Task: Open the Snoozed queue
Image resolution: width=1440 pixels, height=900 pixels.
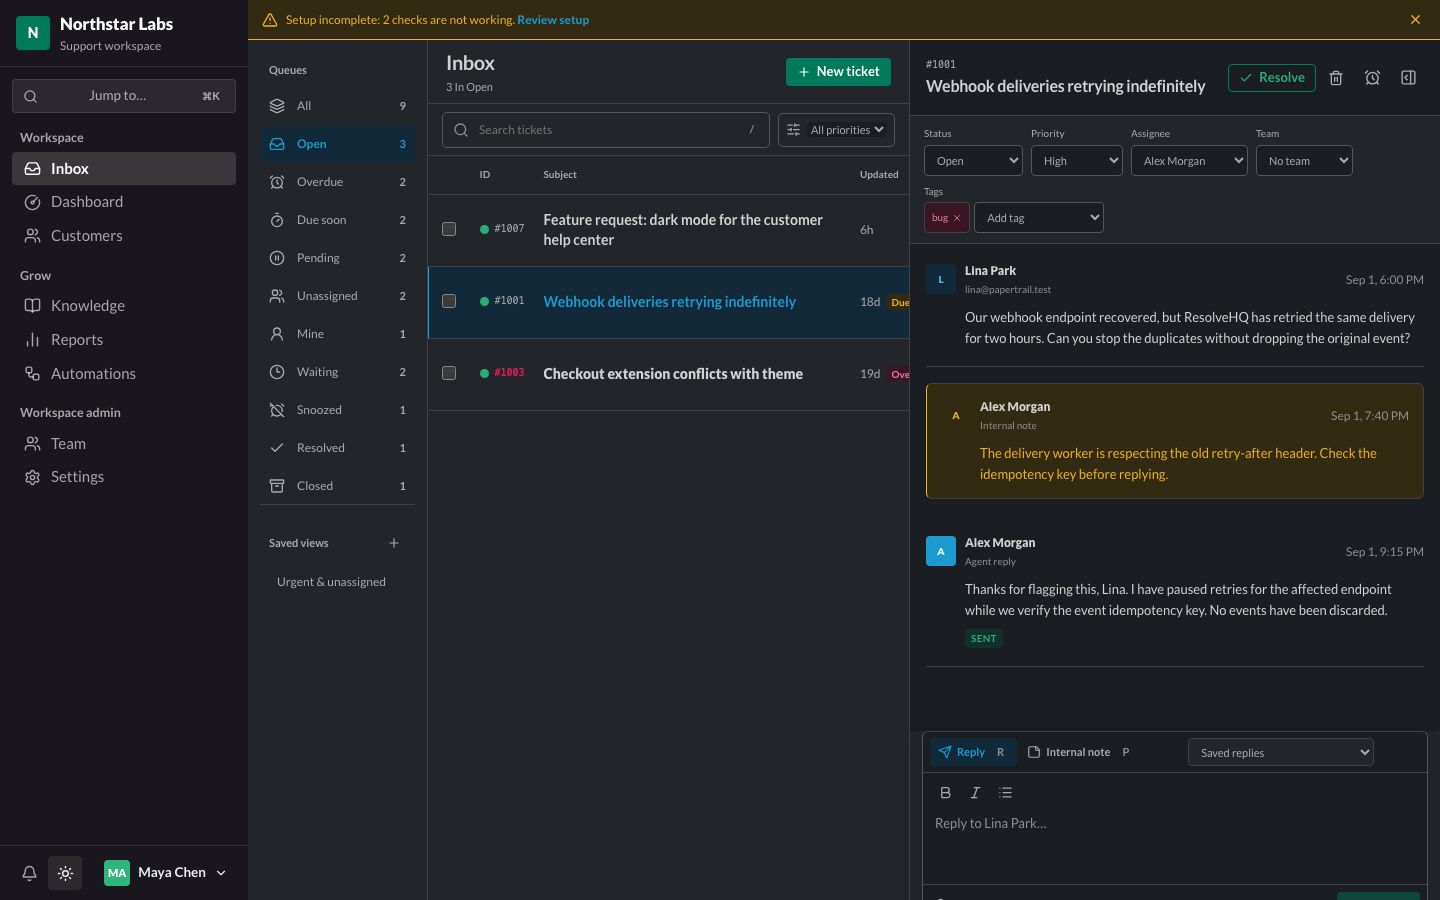Action: [x=338, y=410]
